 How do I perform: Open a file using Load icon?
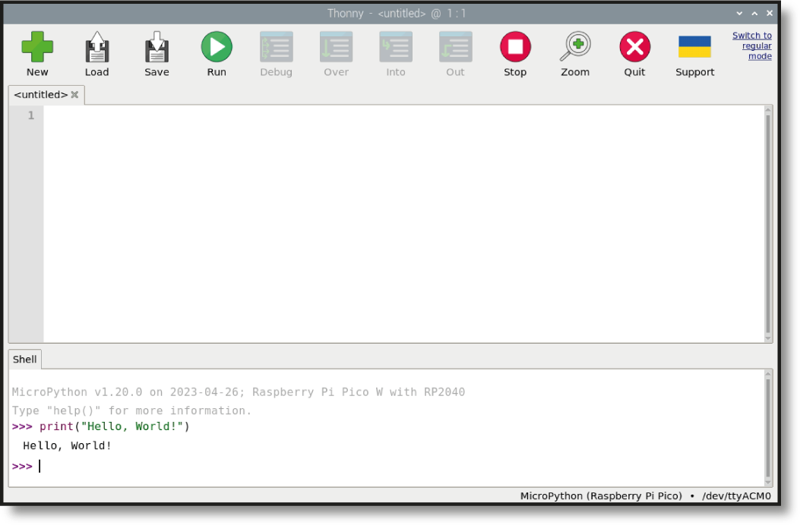[96, 47]
